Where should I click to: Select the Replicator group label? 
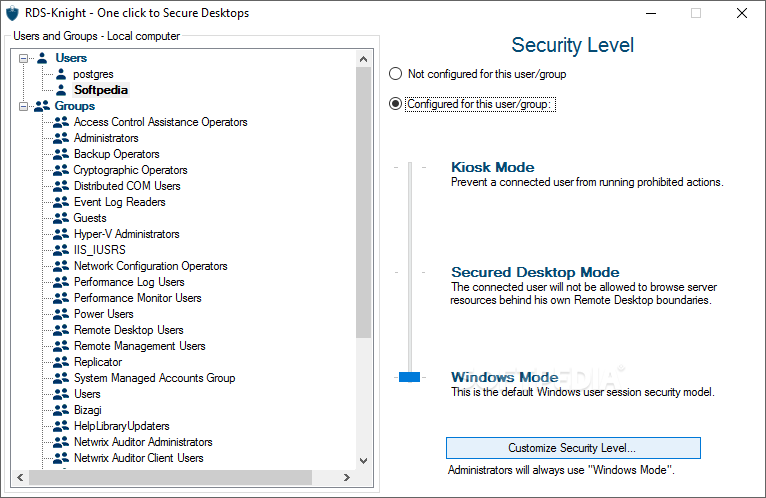[98, 362]
